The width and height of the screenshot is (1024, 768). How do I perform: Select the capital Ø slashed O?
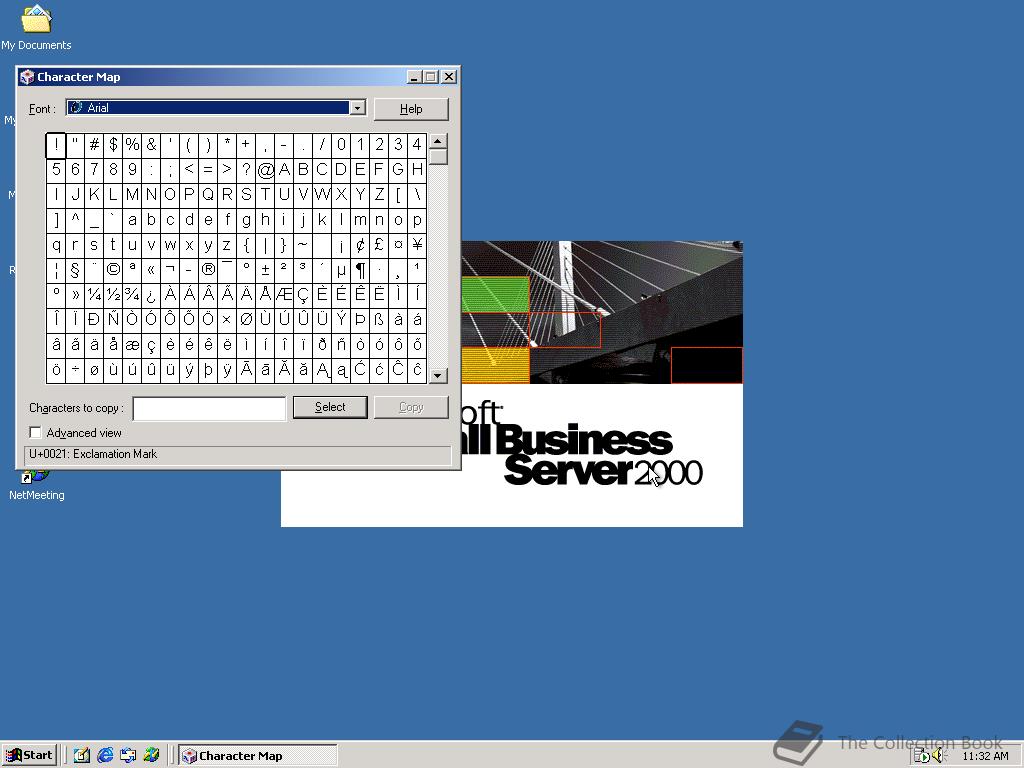pyautogui.click(x=246, y=320)
